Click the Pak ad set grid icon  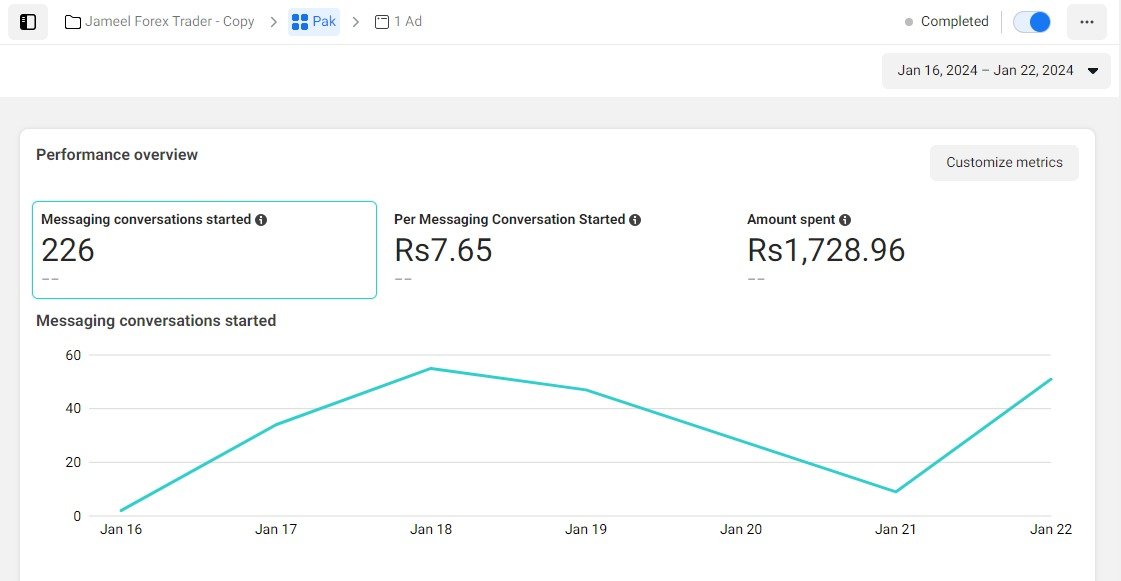(x=300, y=22)
